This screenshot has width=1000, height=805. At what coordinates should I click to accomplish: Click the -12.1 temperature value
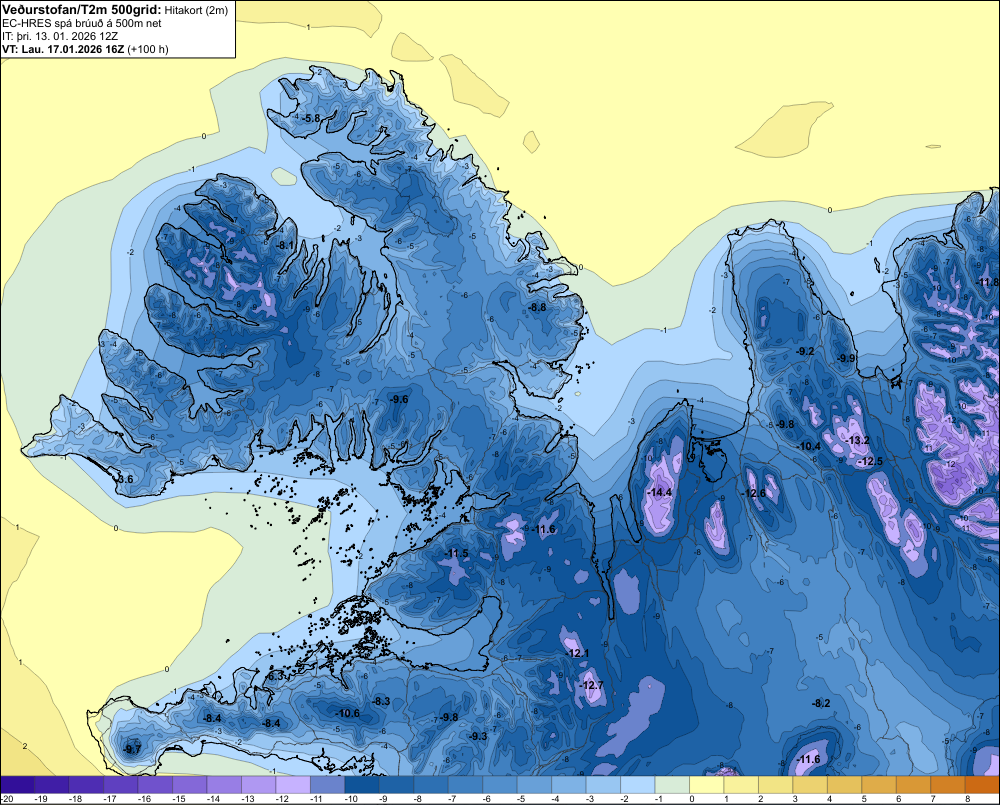click(x=577, y=654)
